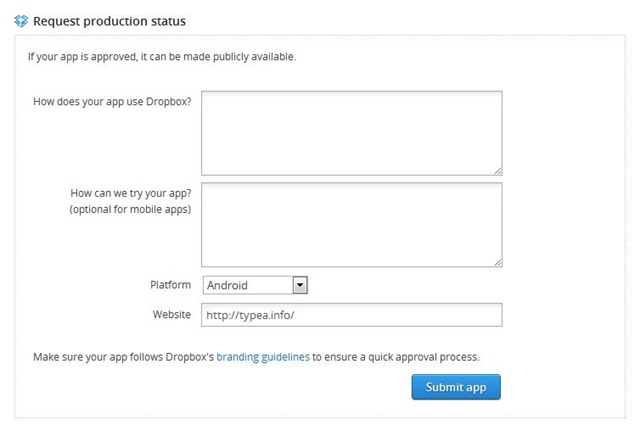Image resolution: width=640 pixels, height=431 pixels.
Task: Click the Dropbox logo icon
Action: (x=21, y=21)
